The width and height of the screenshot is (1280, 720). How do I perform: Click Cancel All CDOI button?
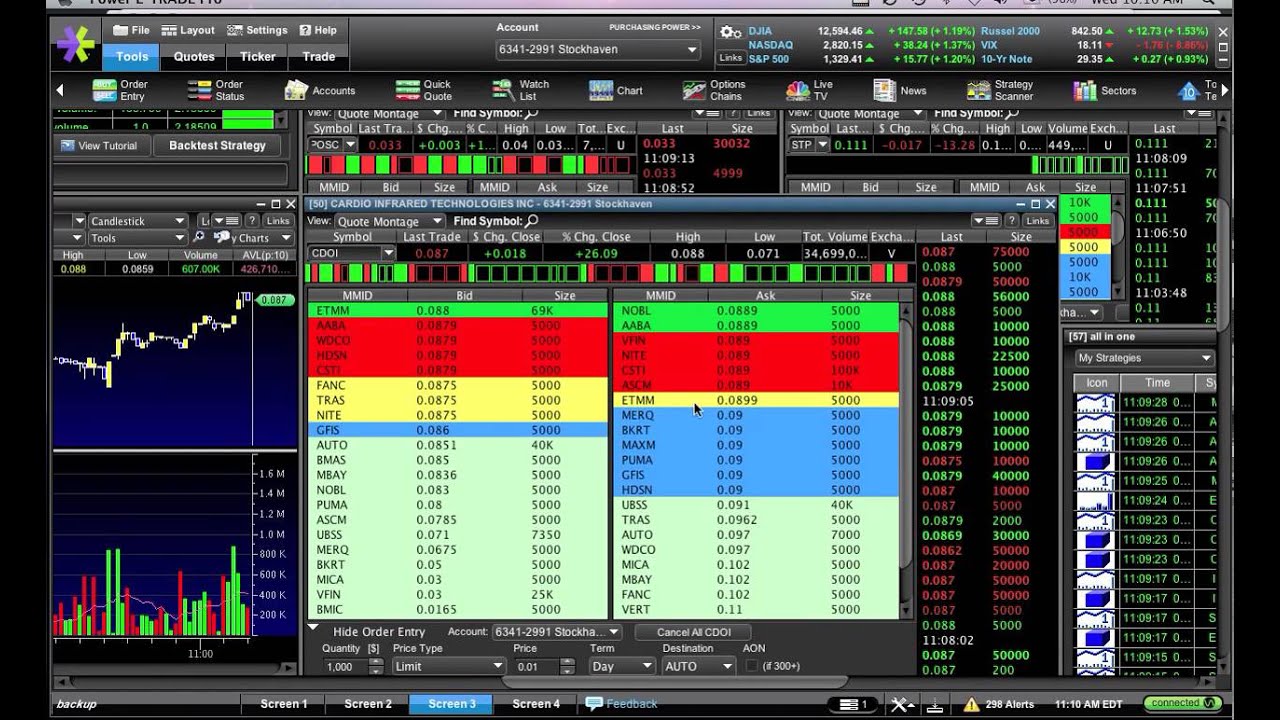694,632
